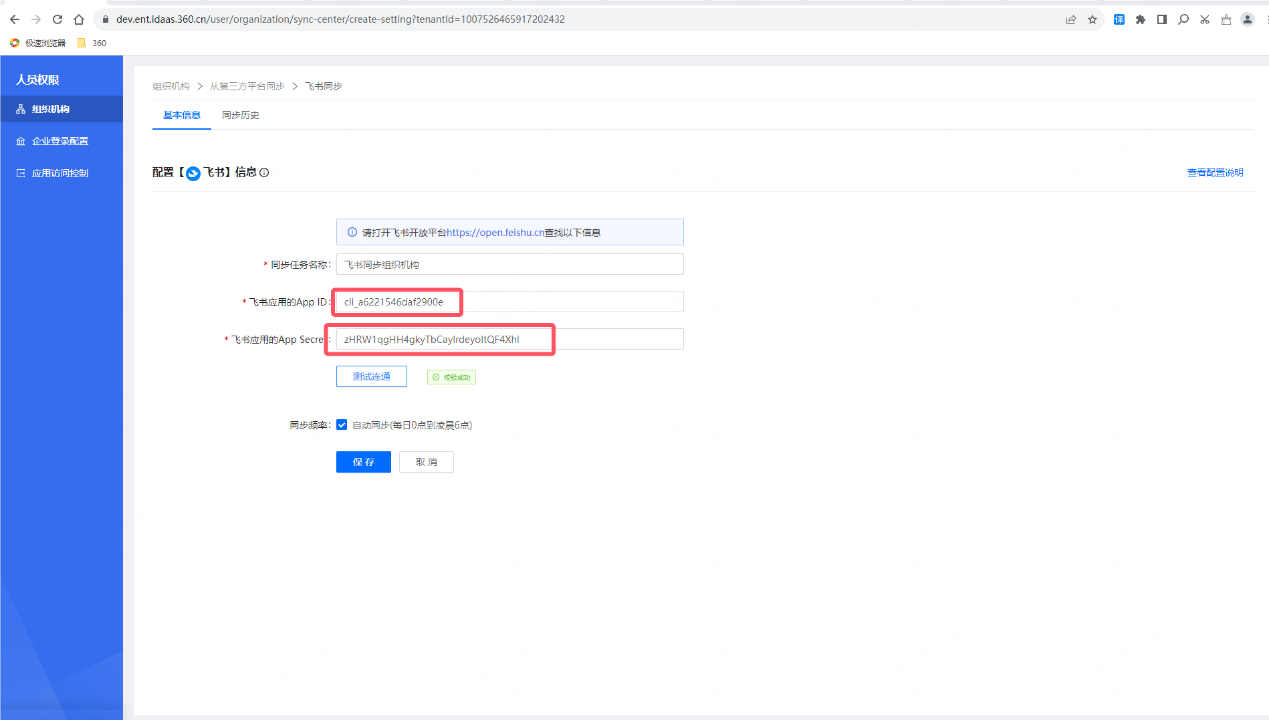Open the translate extension icon
Screen dimensions: 1269x720
pos(1119,19)
